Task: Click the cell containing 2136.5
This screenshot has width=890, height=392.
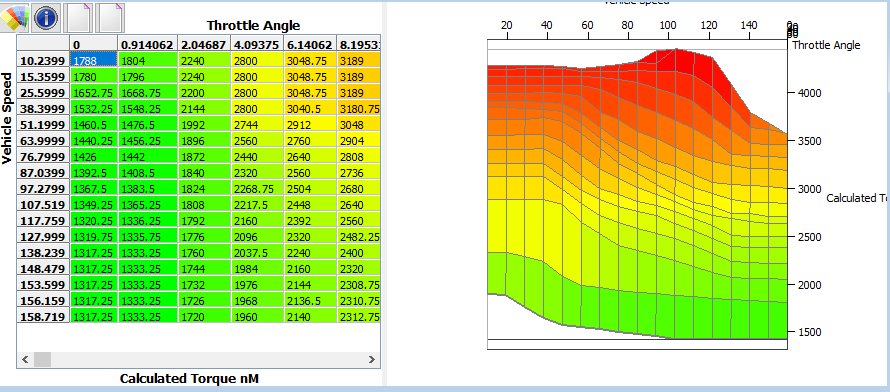Action: [310, 300]
